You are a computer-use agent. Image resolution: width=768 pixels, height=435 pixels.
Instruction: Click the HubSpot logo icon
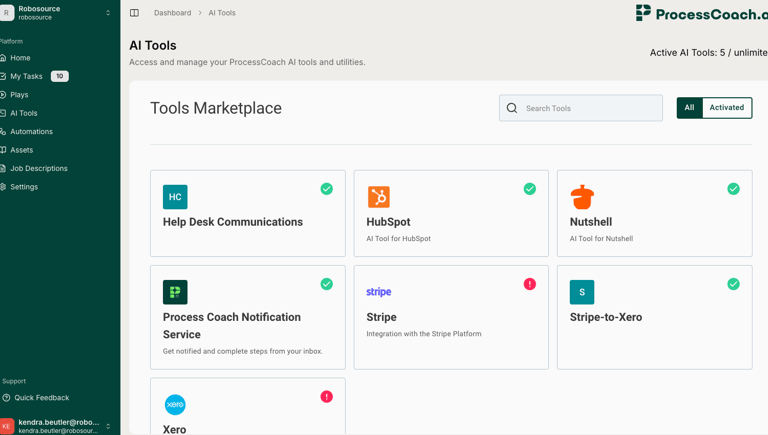pos(379,197)
